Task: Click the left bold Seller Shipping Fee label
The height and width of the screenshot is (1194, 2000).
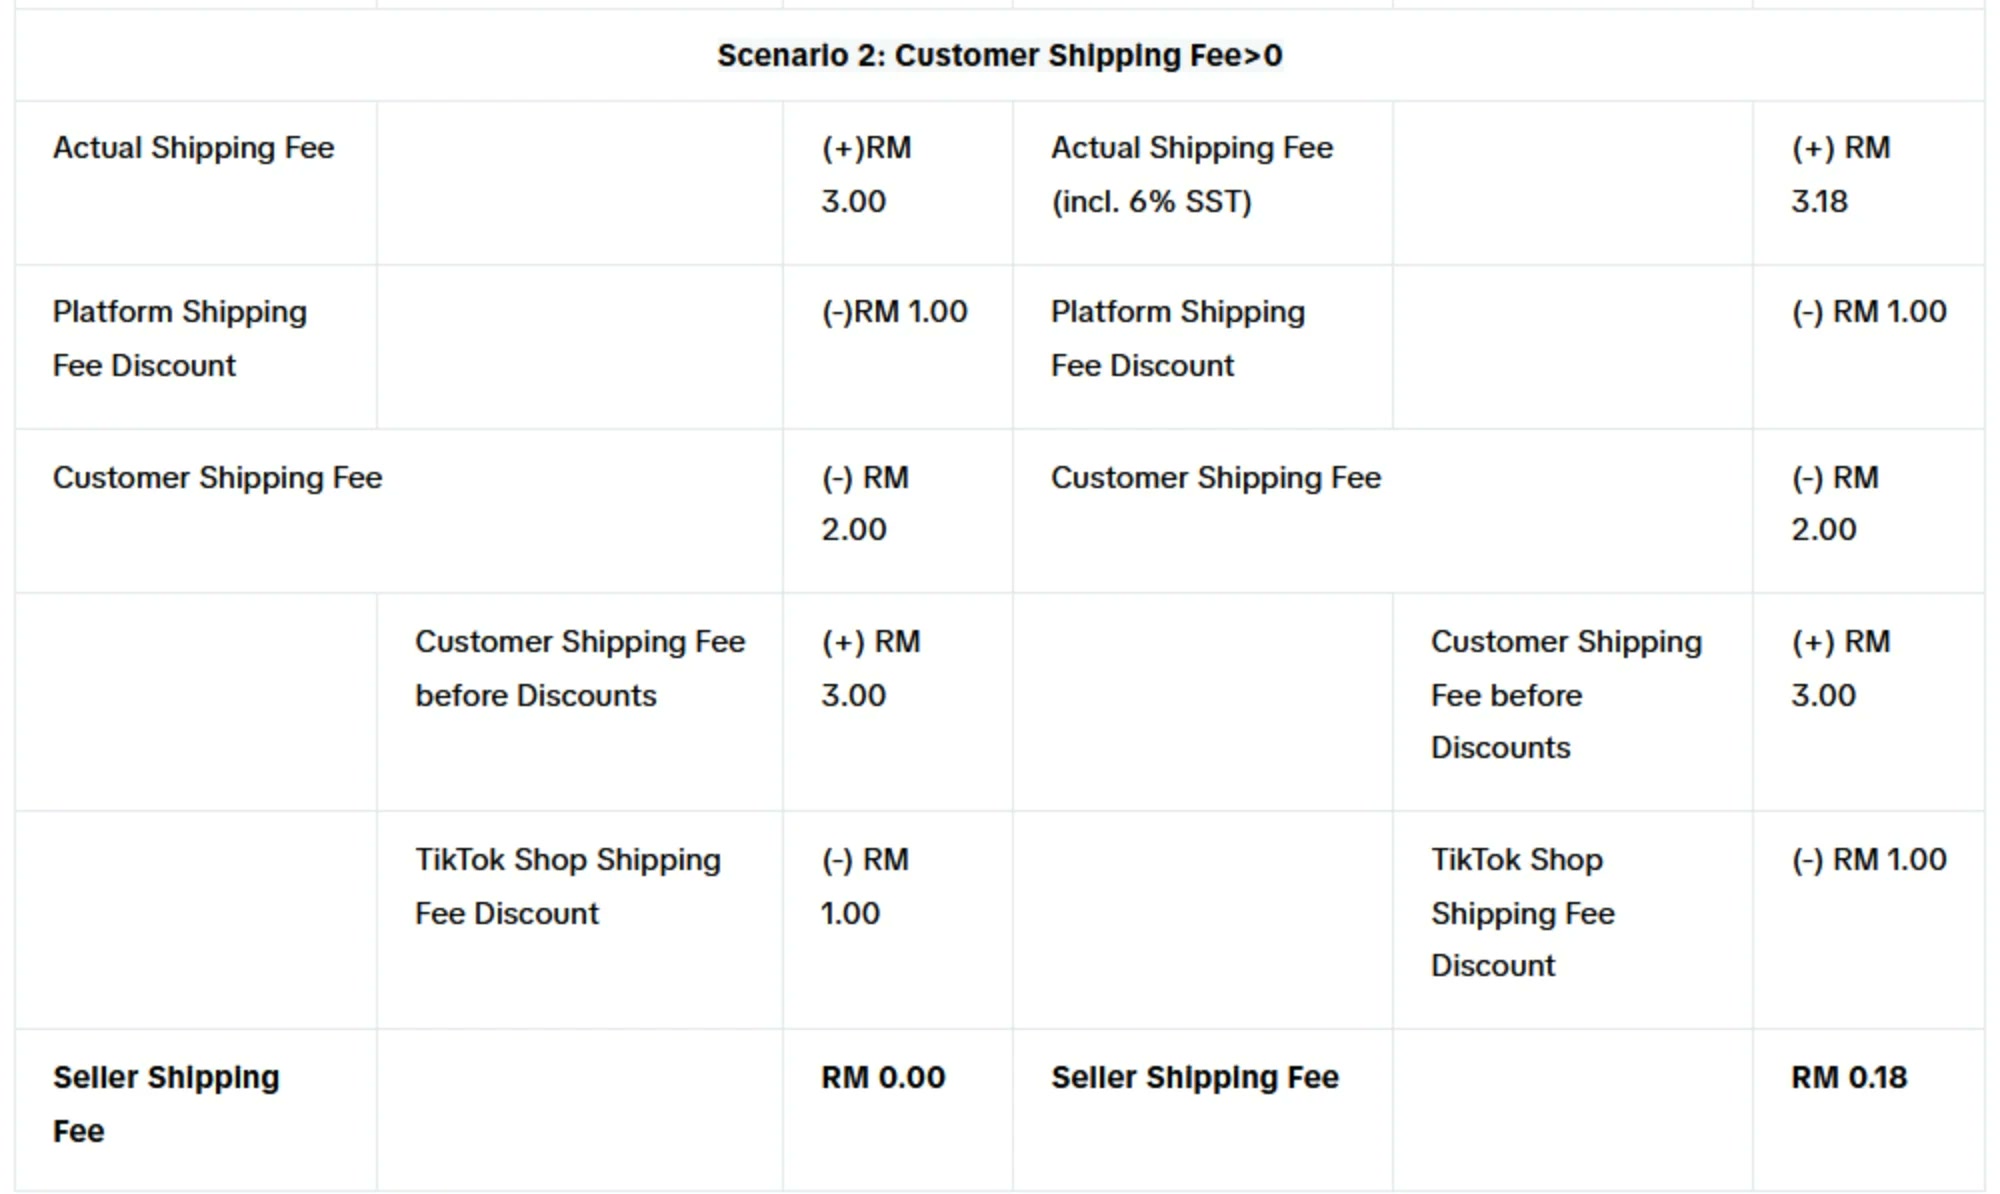Action: tap(166, 1104)
